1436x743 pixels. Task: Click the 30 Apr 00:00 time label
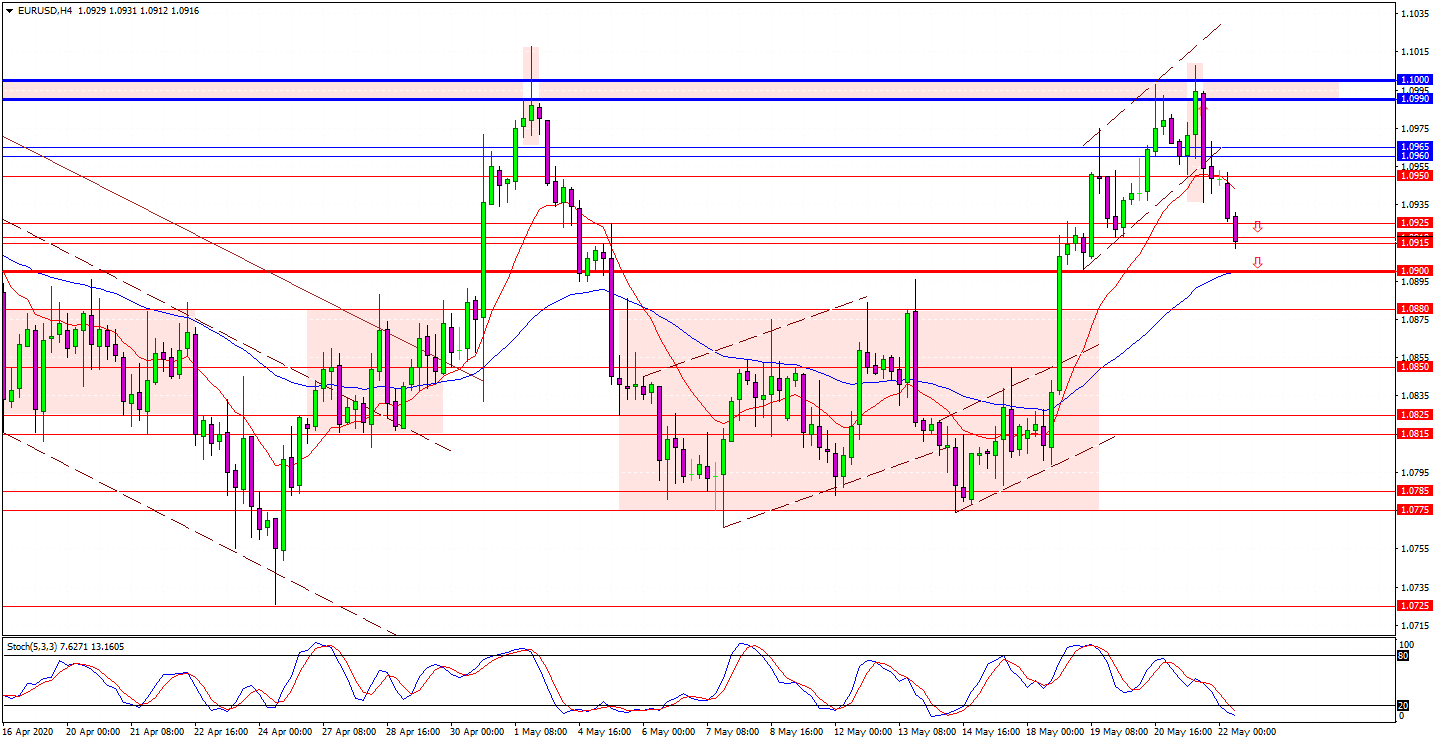coord(477,732)
